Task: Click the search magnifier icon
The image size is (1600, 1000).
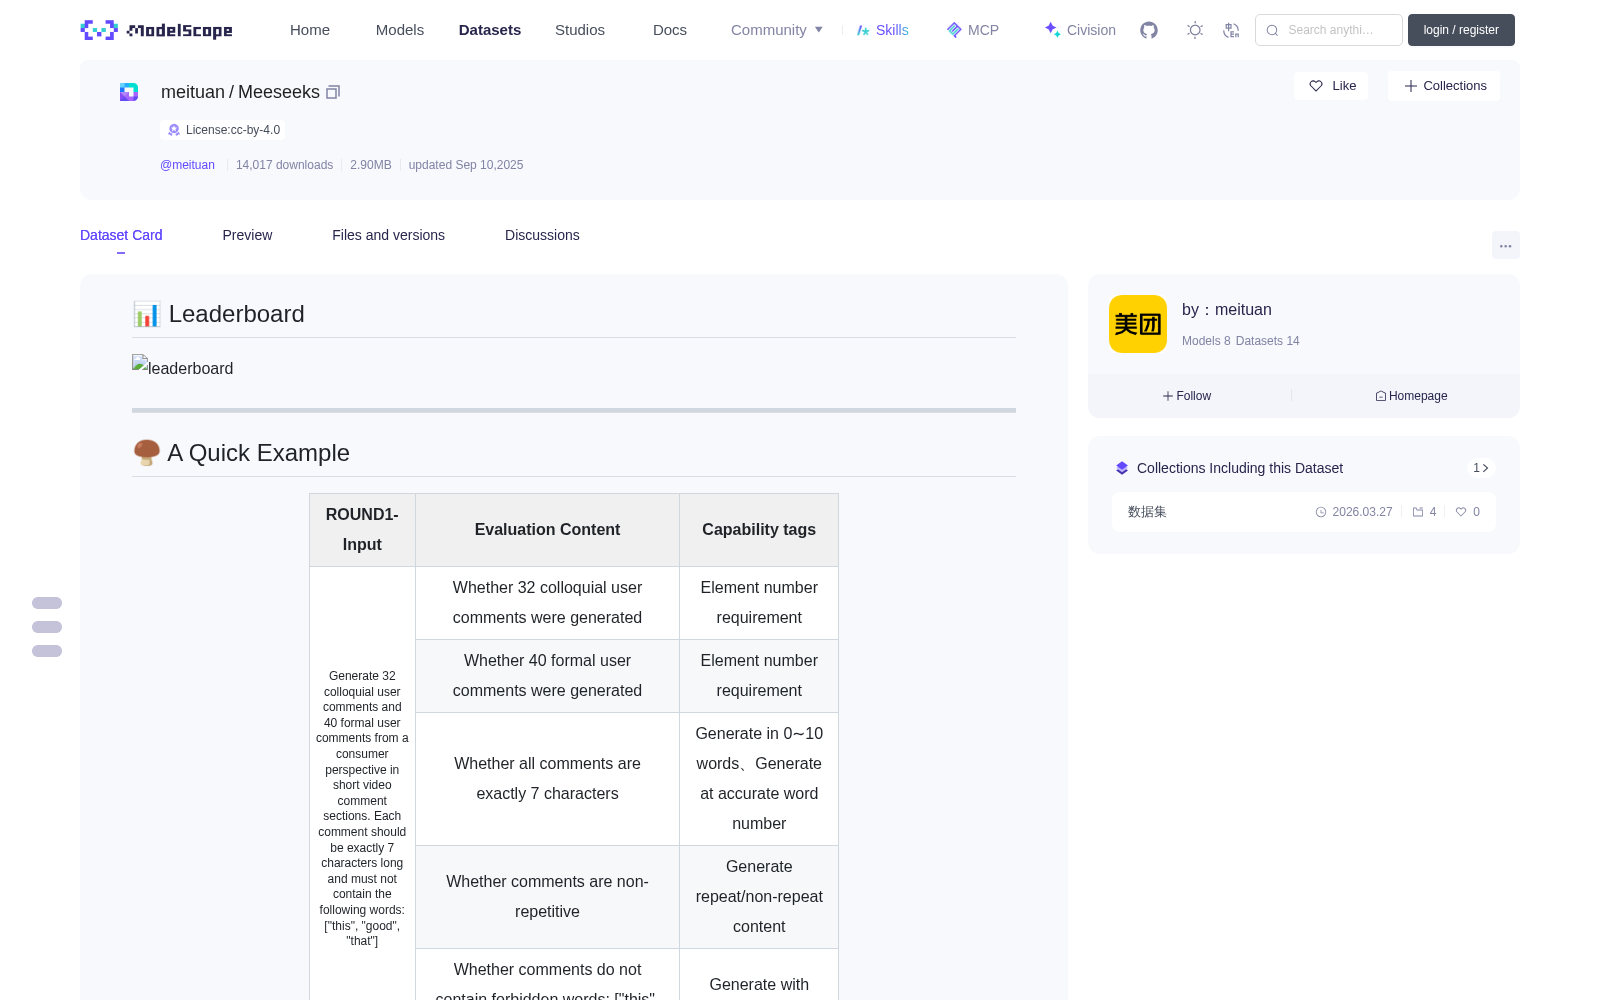Action: tap(1272, 30)
